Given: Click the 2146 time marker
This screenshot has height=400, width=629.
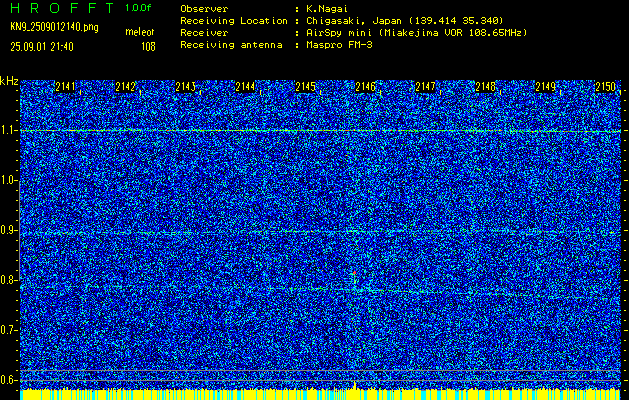Looking at the screenshot, I should [x=365, y=87].
